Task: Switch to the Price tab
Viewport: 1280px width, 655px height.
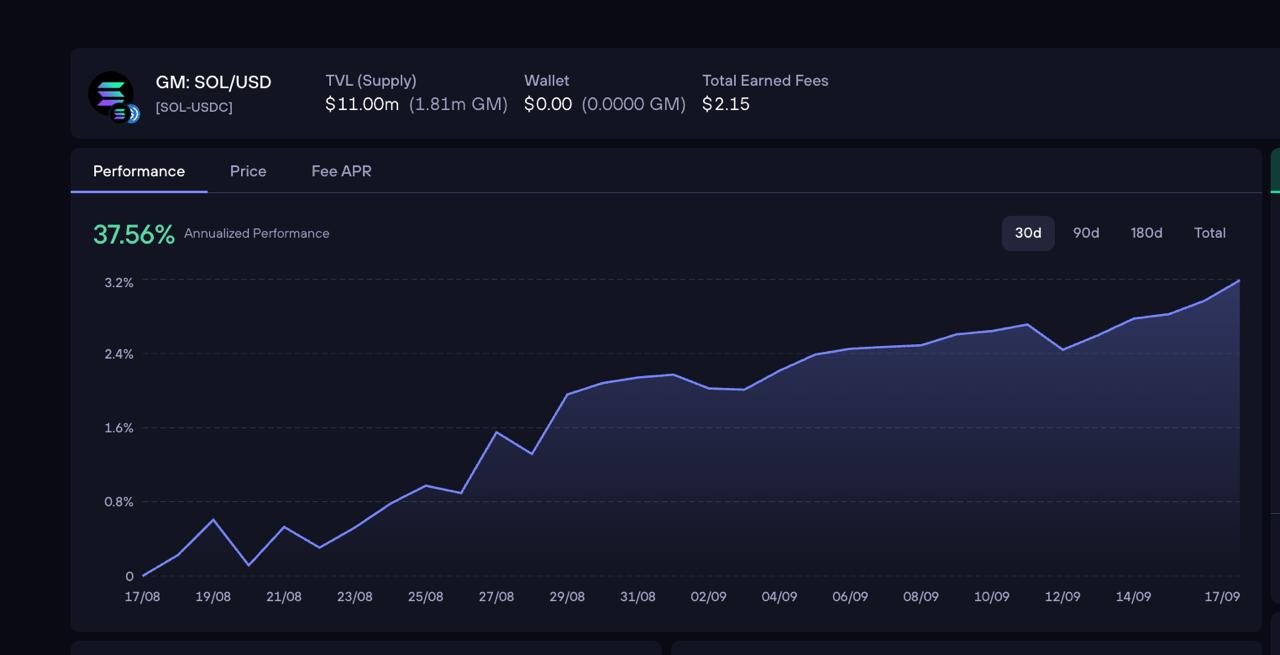Action: tap(248, 171)
